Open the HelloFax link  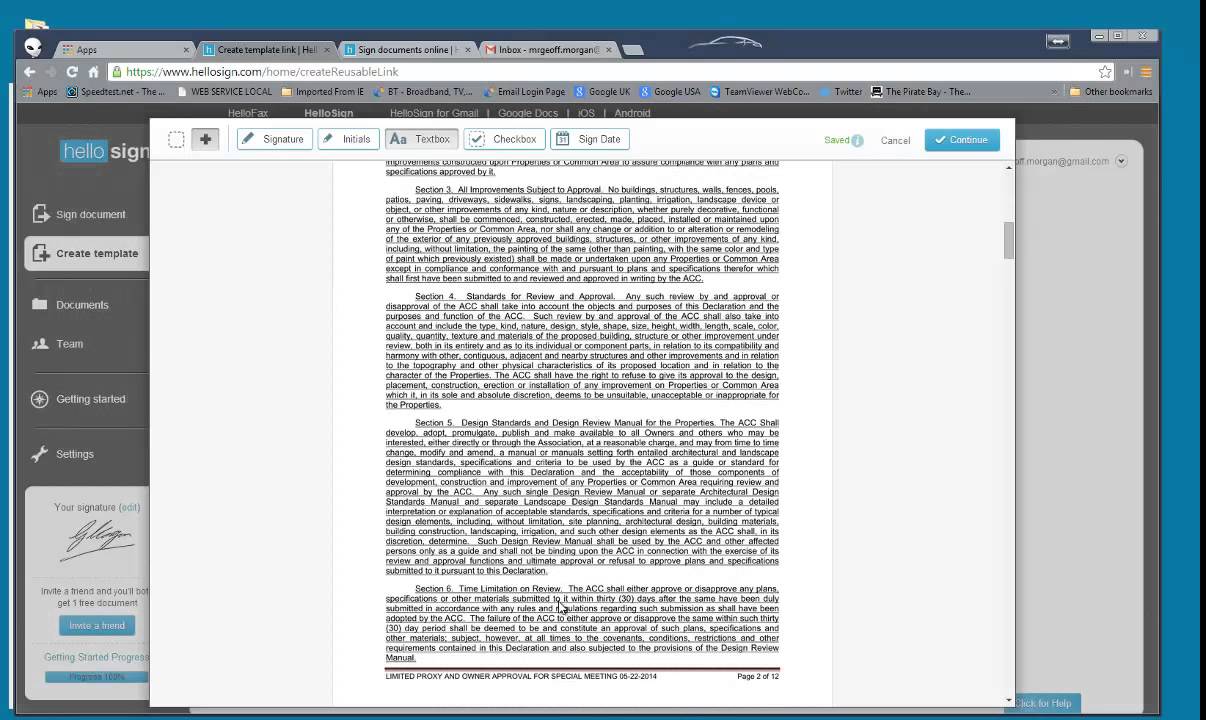pos(248,114)
